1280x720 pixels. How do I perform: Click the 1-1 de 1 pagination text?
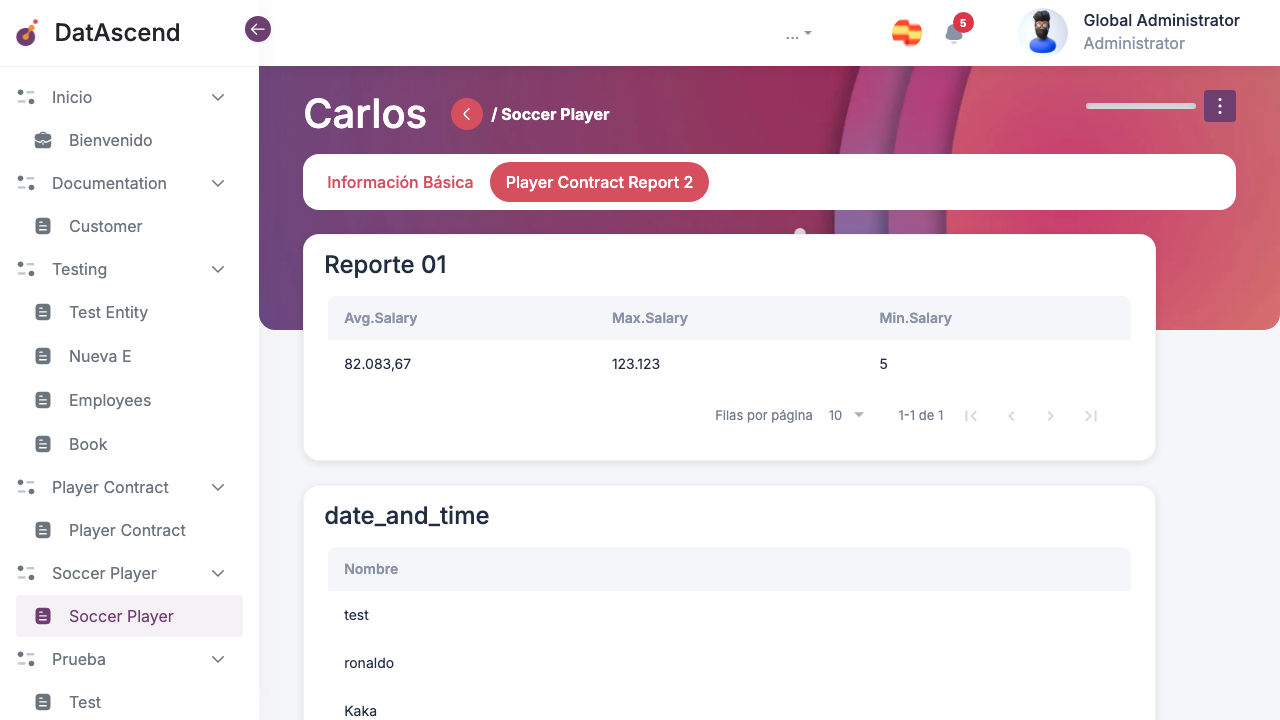[921, 415]
